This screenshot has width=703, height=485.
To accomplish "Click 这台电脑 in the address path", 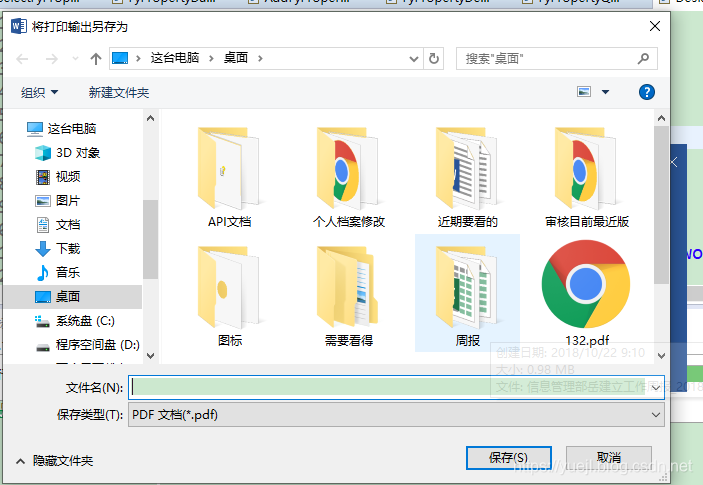I will 175,58.
